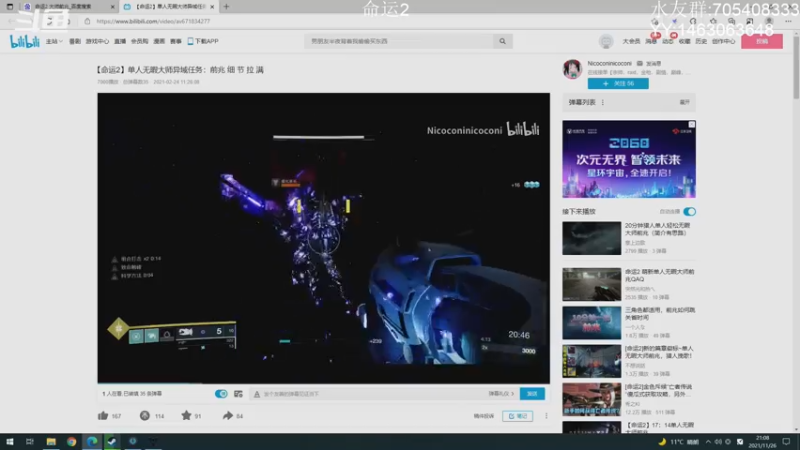Open browser settings ellipsis menu
The image size is (800, 450).
click(x=788, y=21)
